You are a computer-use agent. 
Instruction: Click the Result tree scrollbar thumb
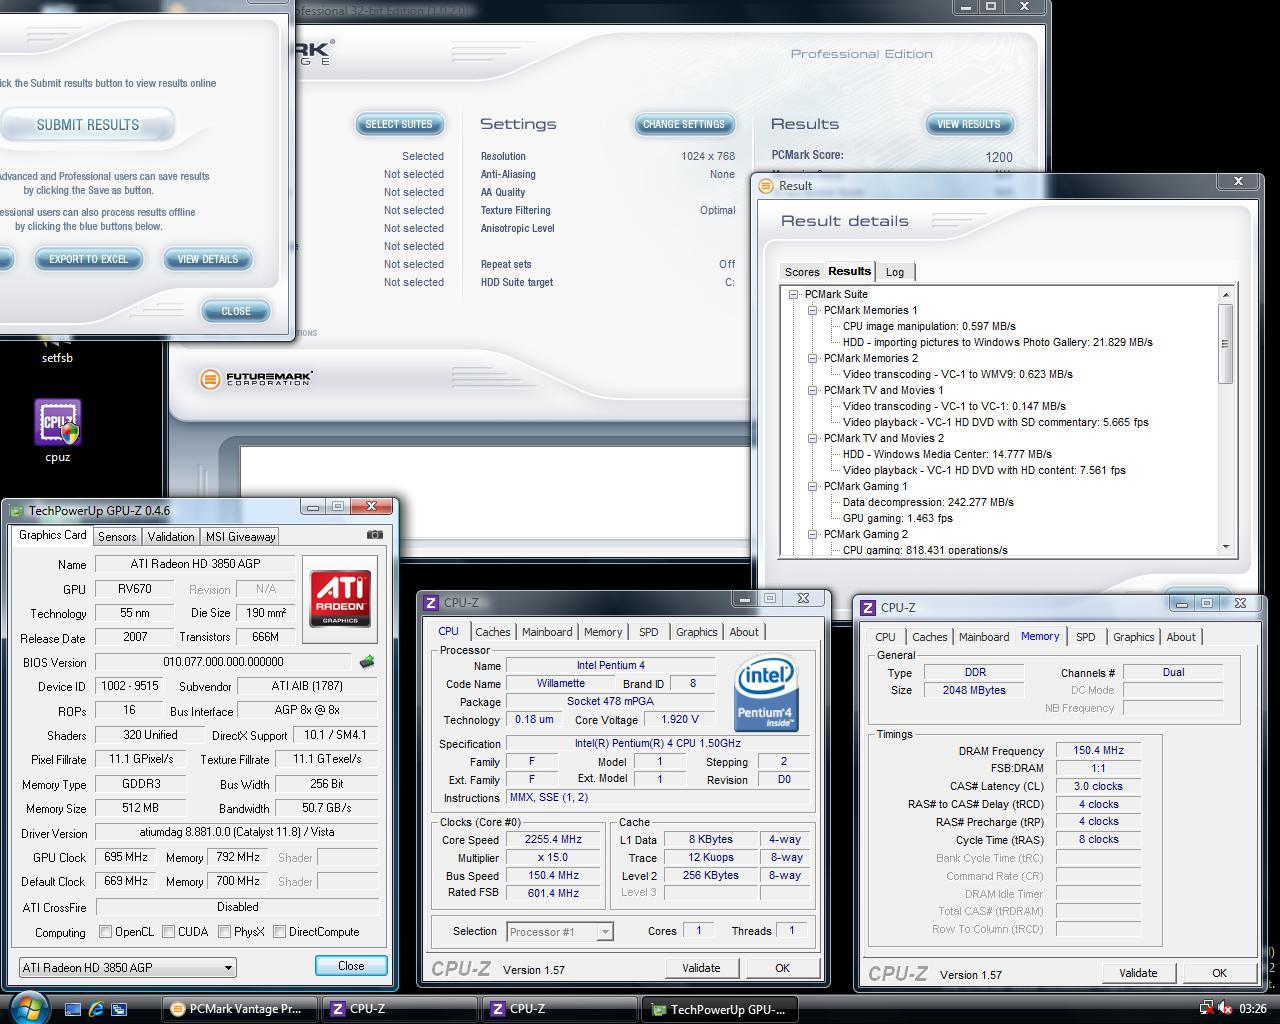(1225, 343)
